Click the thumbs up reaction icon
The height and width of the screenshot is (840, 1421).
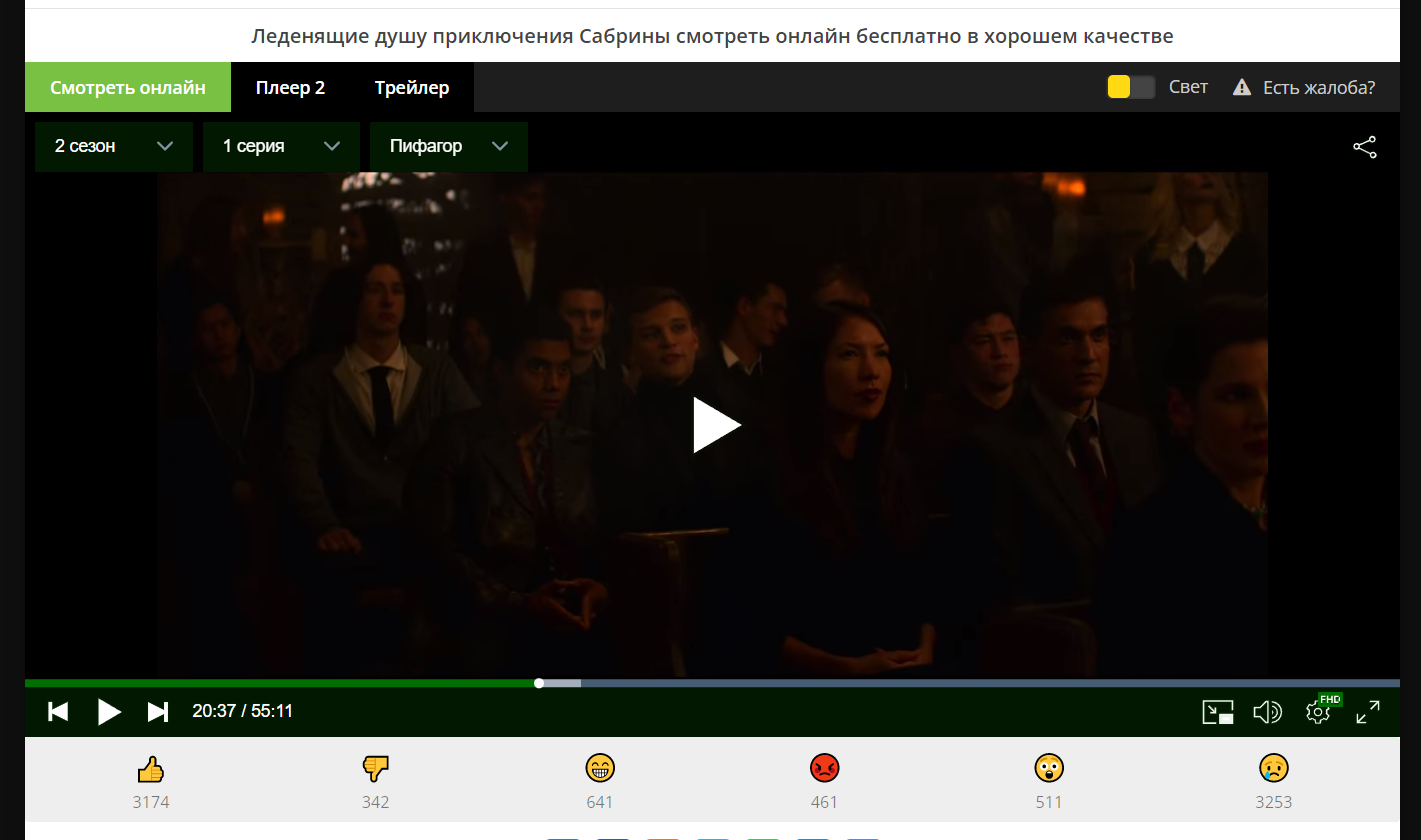point(150,768)
